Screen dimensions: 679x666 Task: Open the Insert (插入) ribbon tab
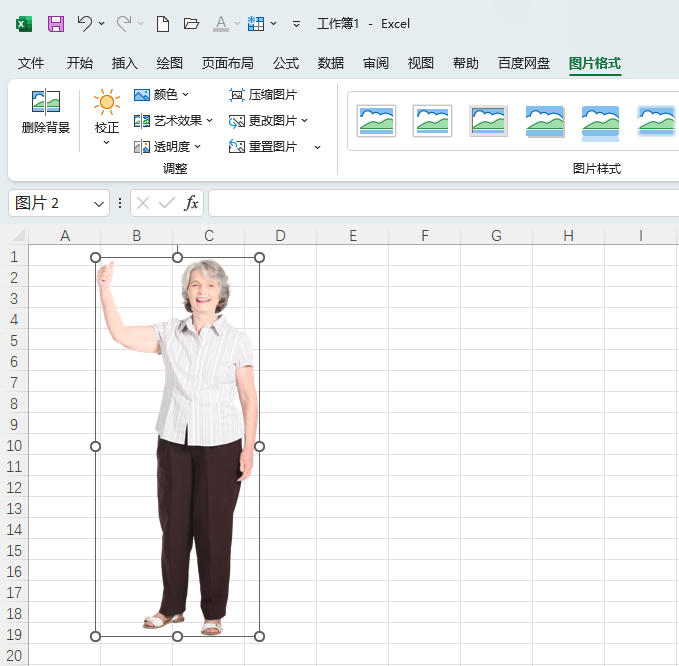click(125, 63)
